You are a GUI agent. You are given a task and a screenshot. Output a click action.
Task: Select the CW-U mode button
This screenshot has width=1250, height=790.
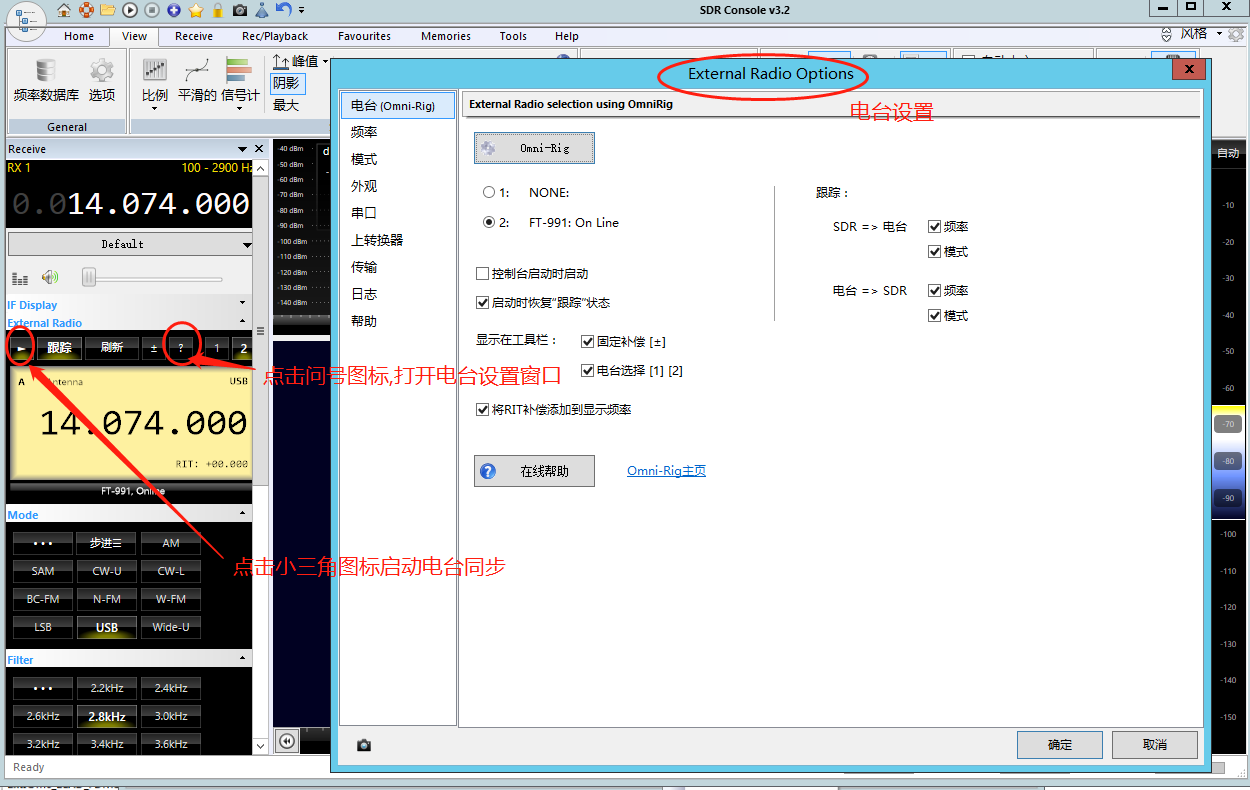[x=107, y=571]
